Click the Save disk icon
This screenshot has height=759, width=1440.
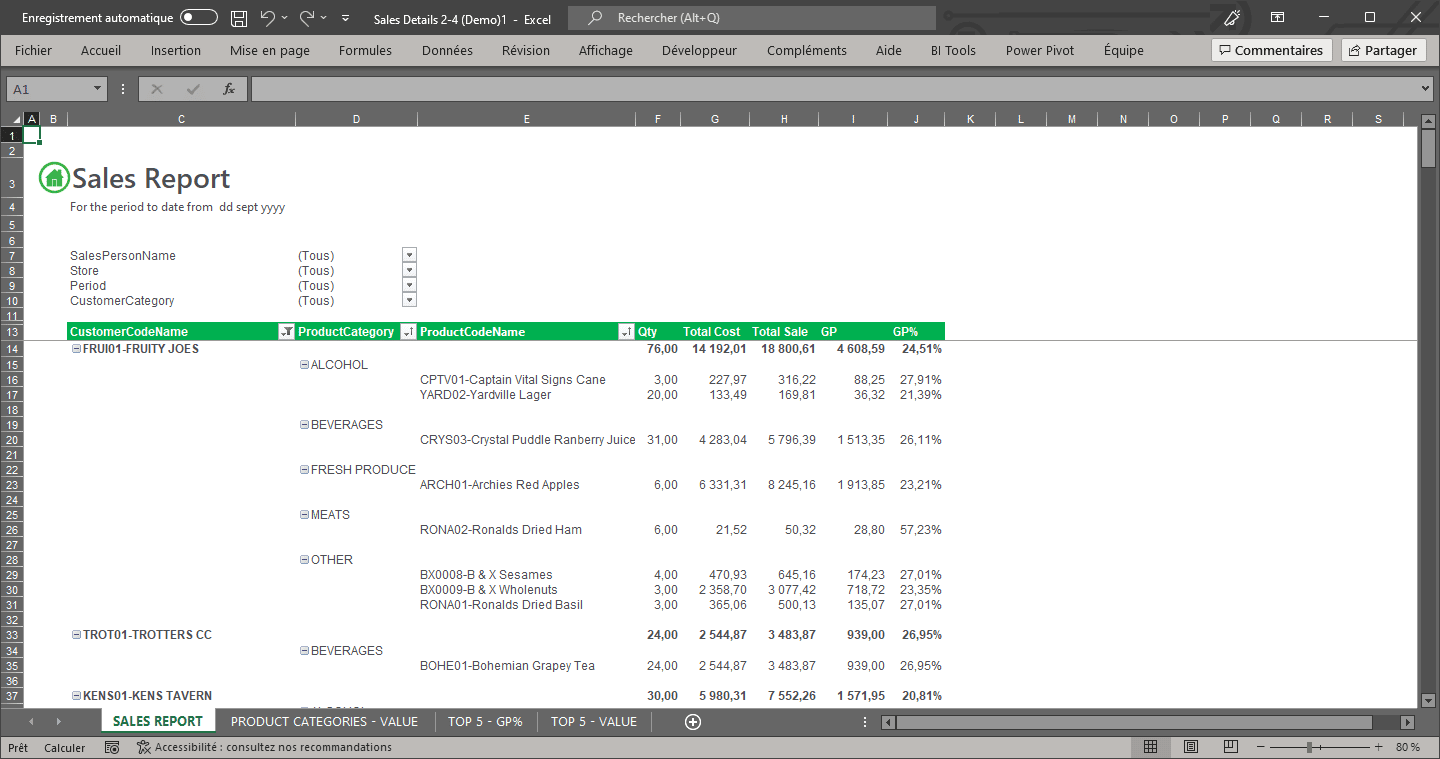(x=239, y=18)
